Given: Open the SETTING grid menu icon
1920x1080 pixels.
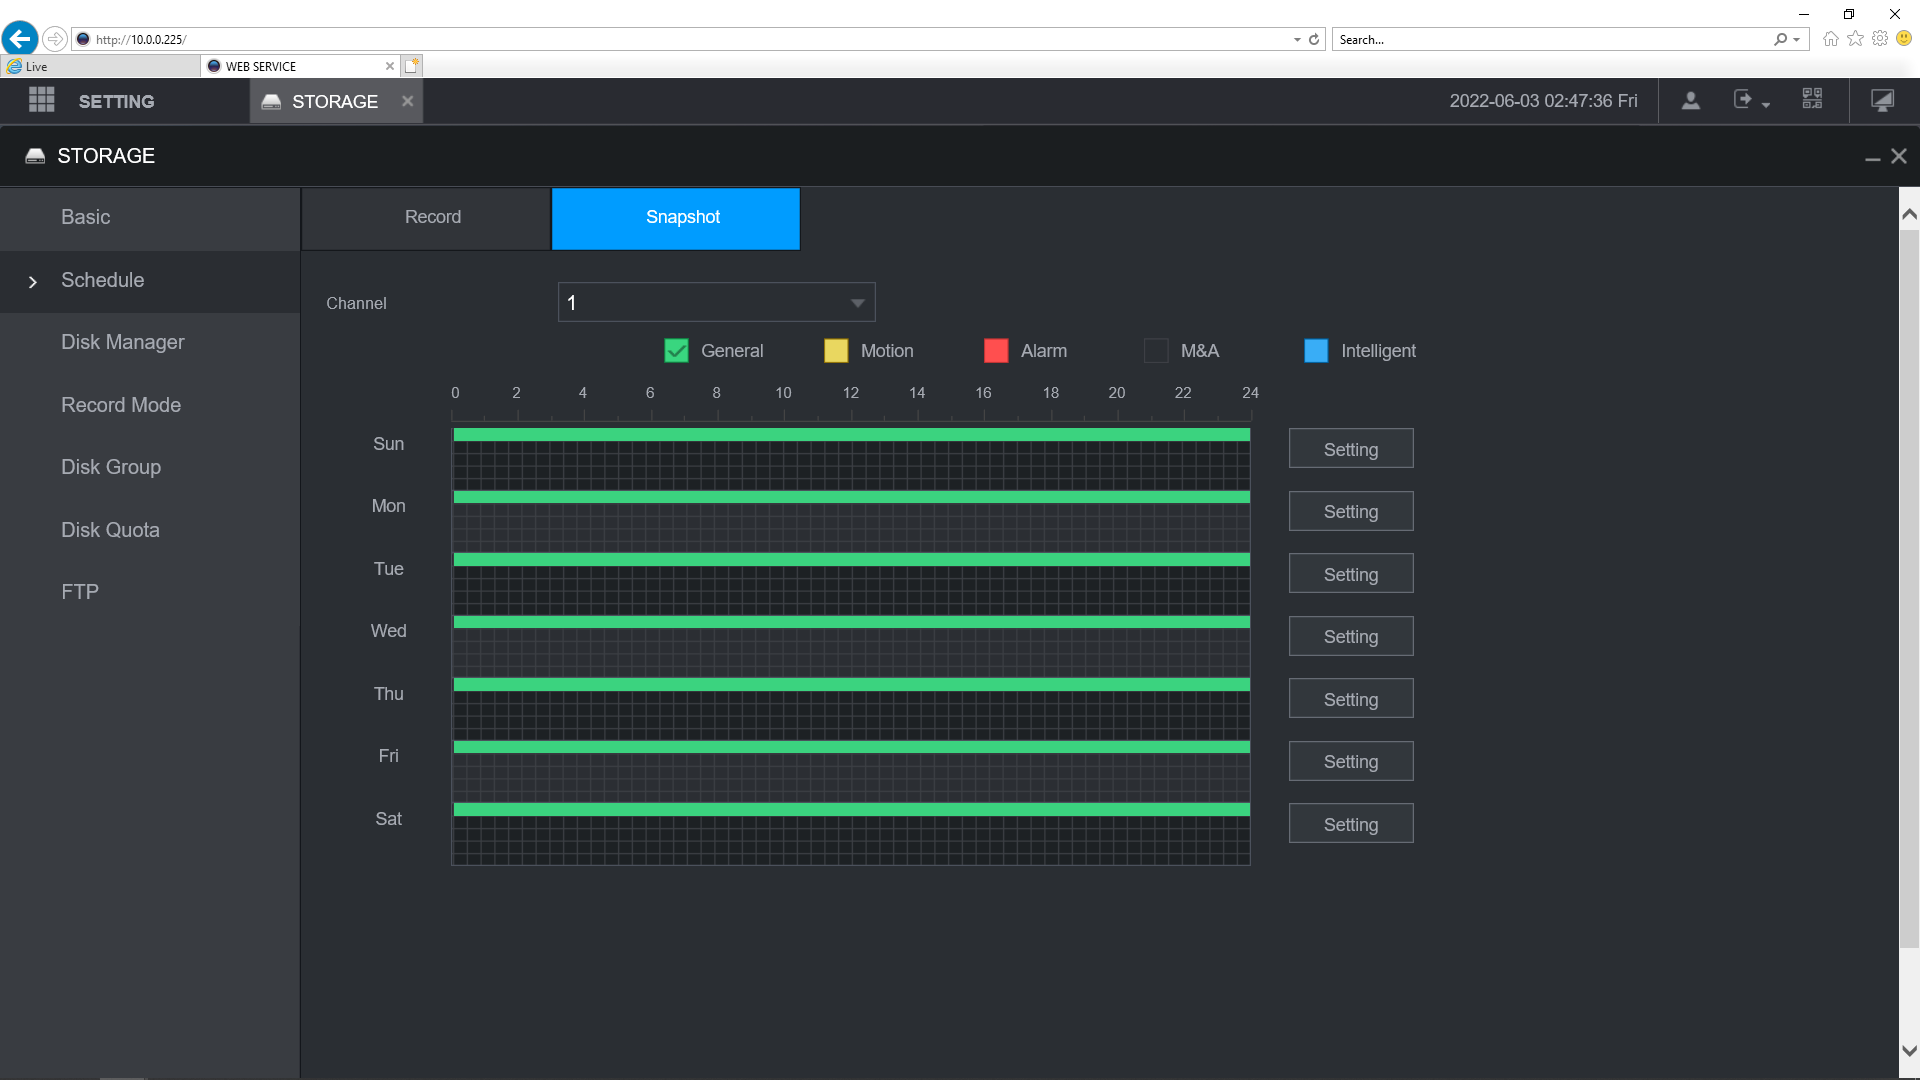Looking at the screenshot, I should click(x=42, y=100).
